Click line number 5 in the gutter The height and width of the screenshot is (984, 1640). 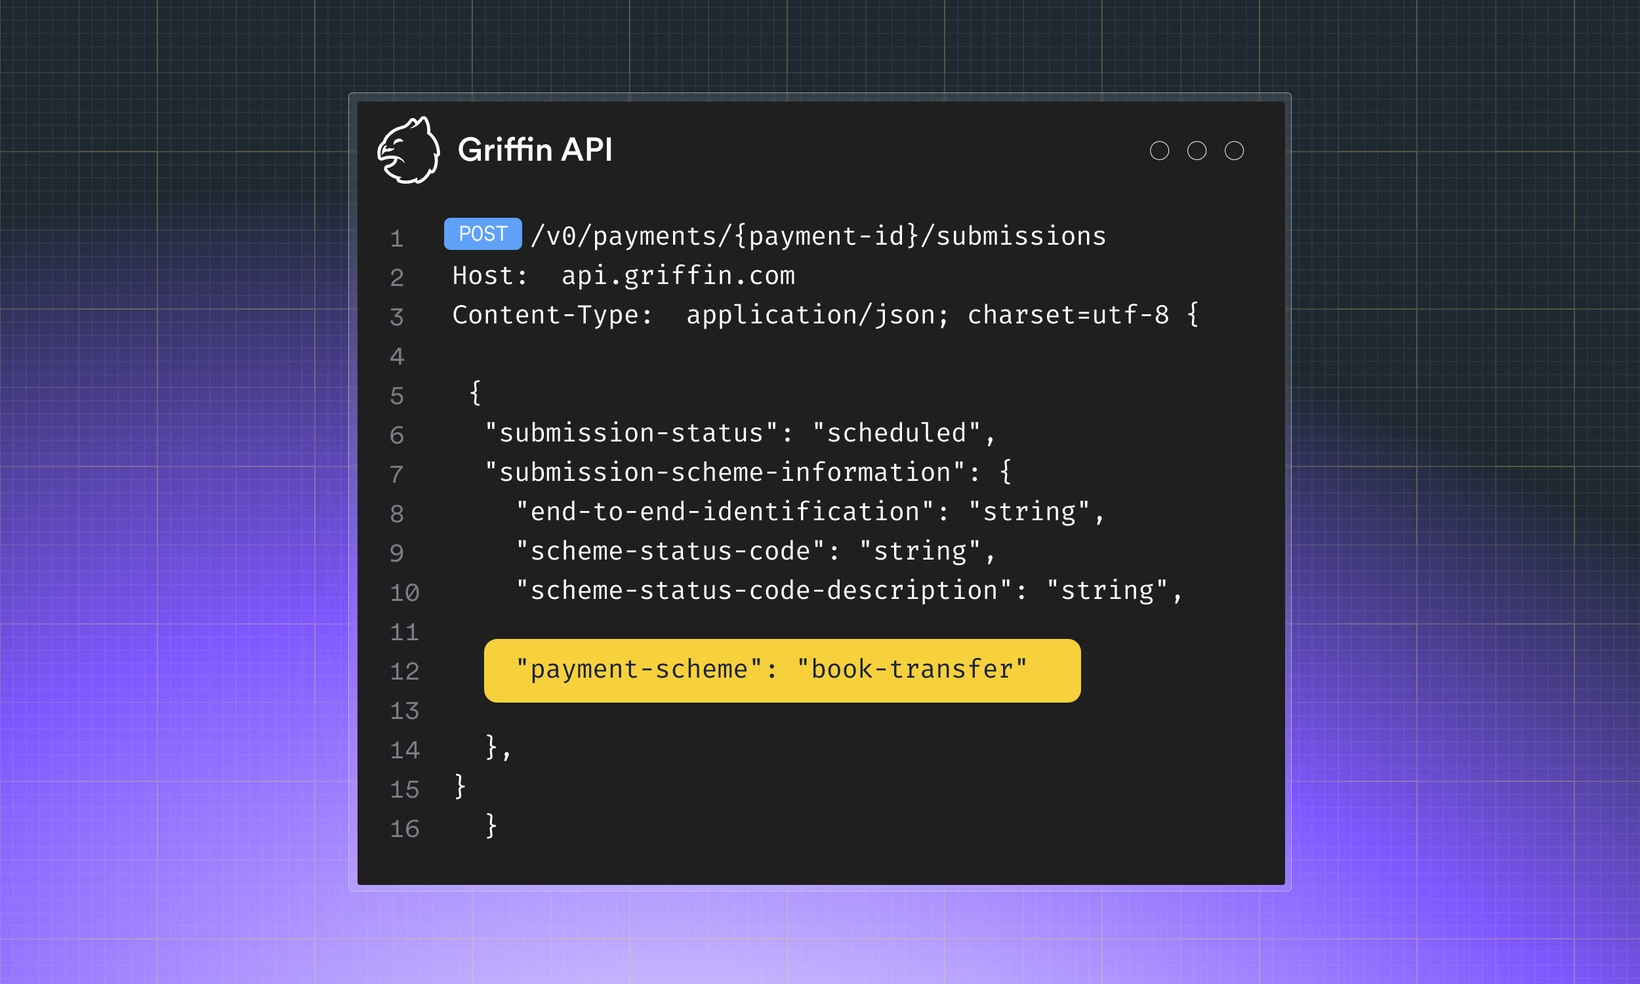[397, 397]
